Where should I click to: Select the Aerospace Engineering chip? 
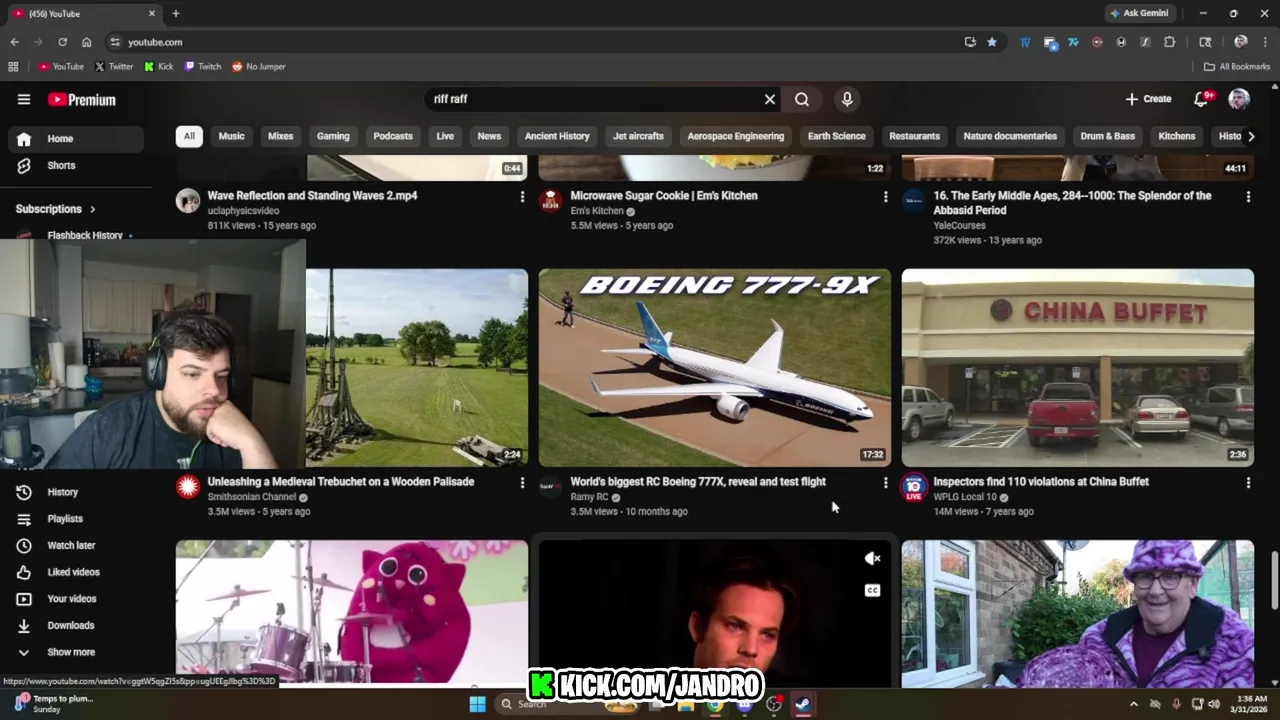point(735,136)
